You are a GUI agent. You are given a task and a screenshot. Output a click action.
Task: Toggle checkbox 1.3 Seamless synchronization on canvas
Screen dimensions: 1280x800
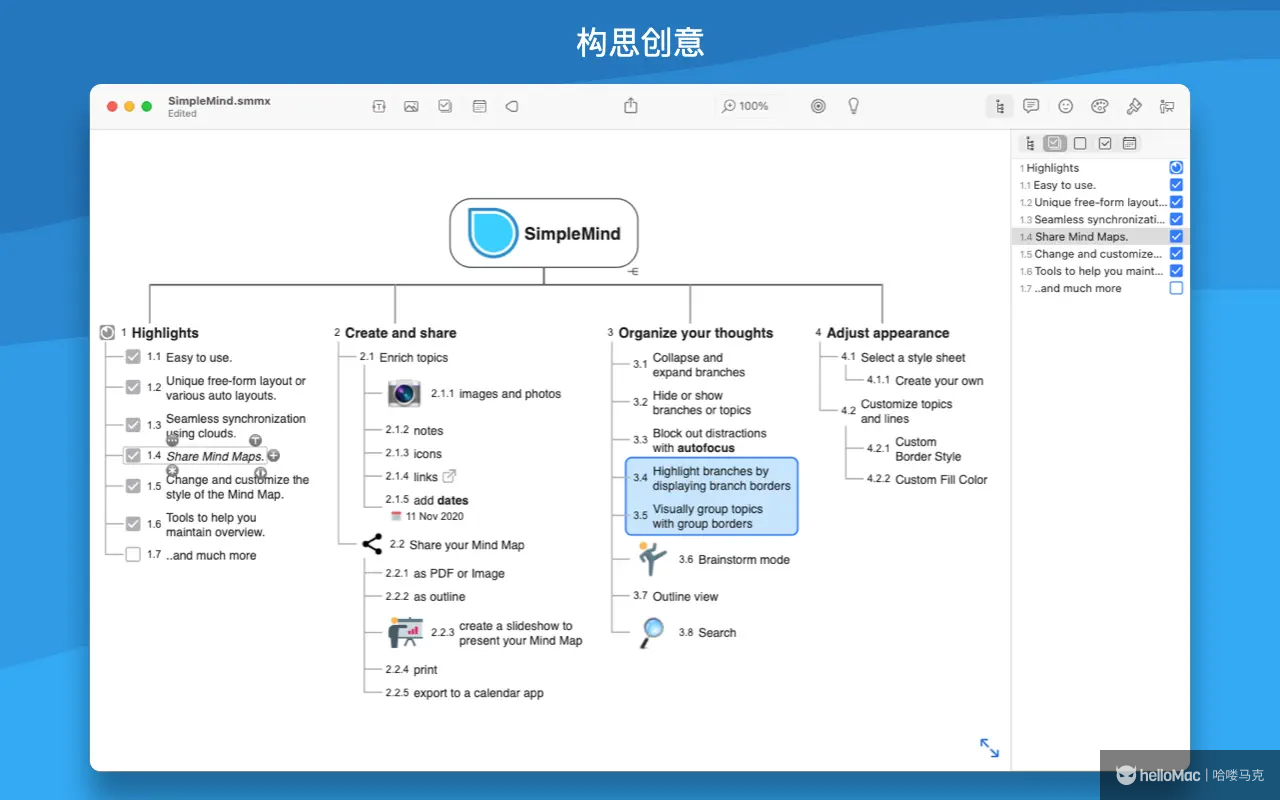tap(133, 425)
